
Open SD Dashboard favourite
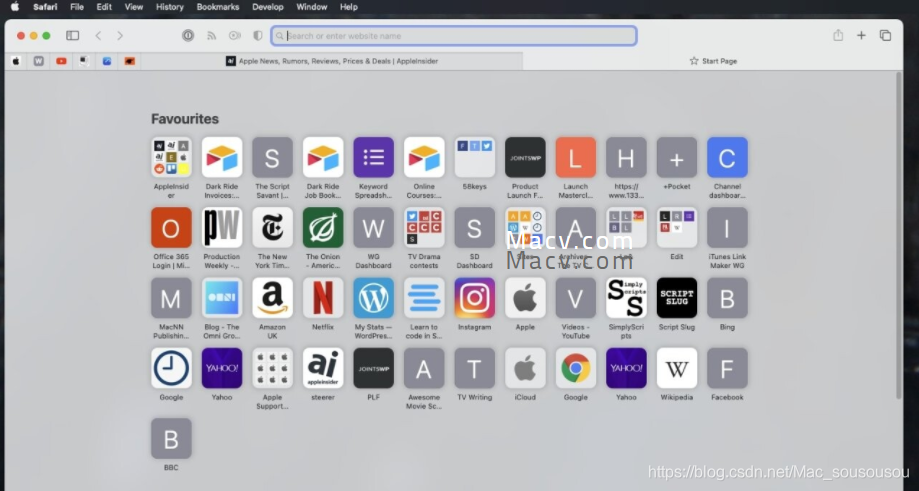tap(475, 227)
